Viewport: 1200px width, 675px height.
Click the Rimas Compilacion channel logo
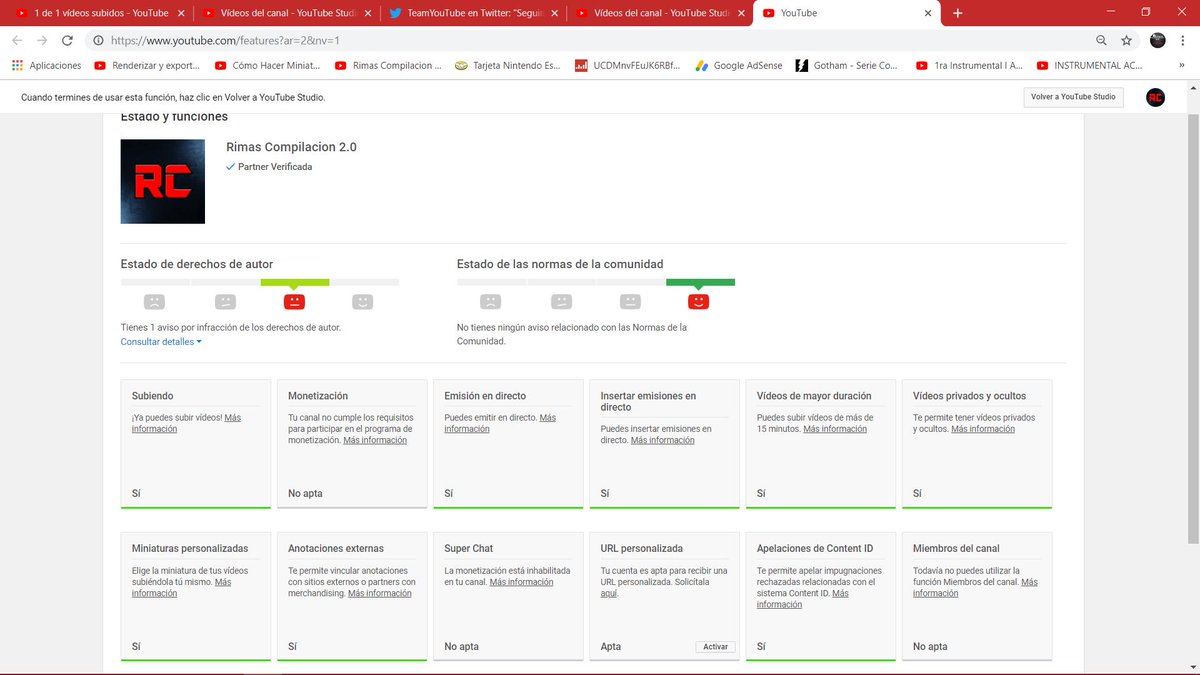[163, 181]
